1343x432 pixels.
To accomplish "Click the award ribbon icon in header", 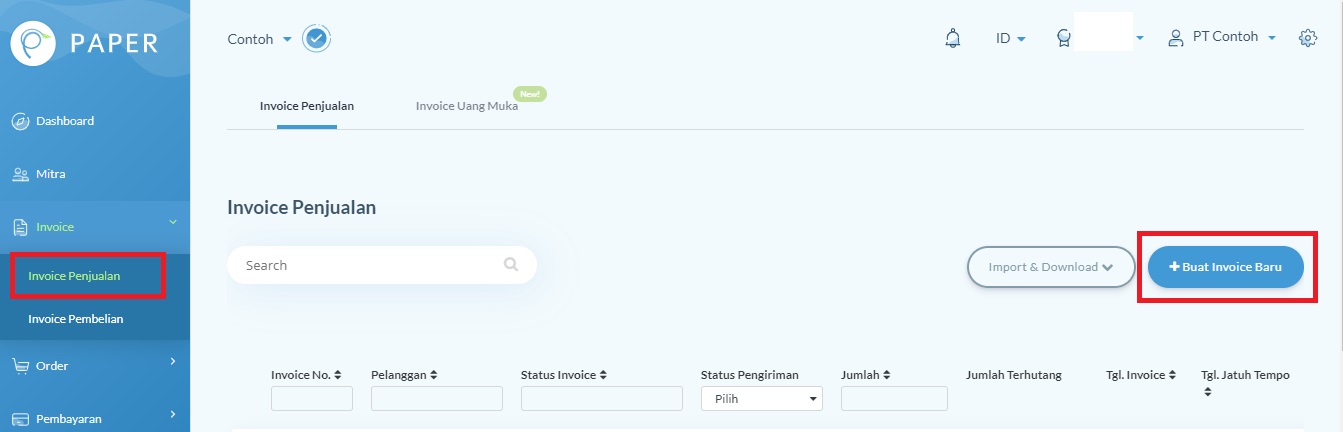I will pyautogui.click(x=1064, y=39).
